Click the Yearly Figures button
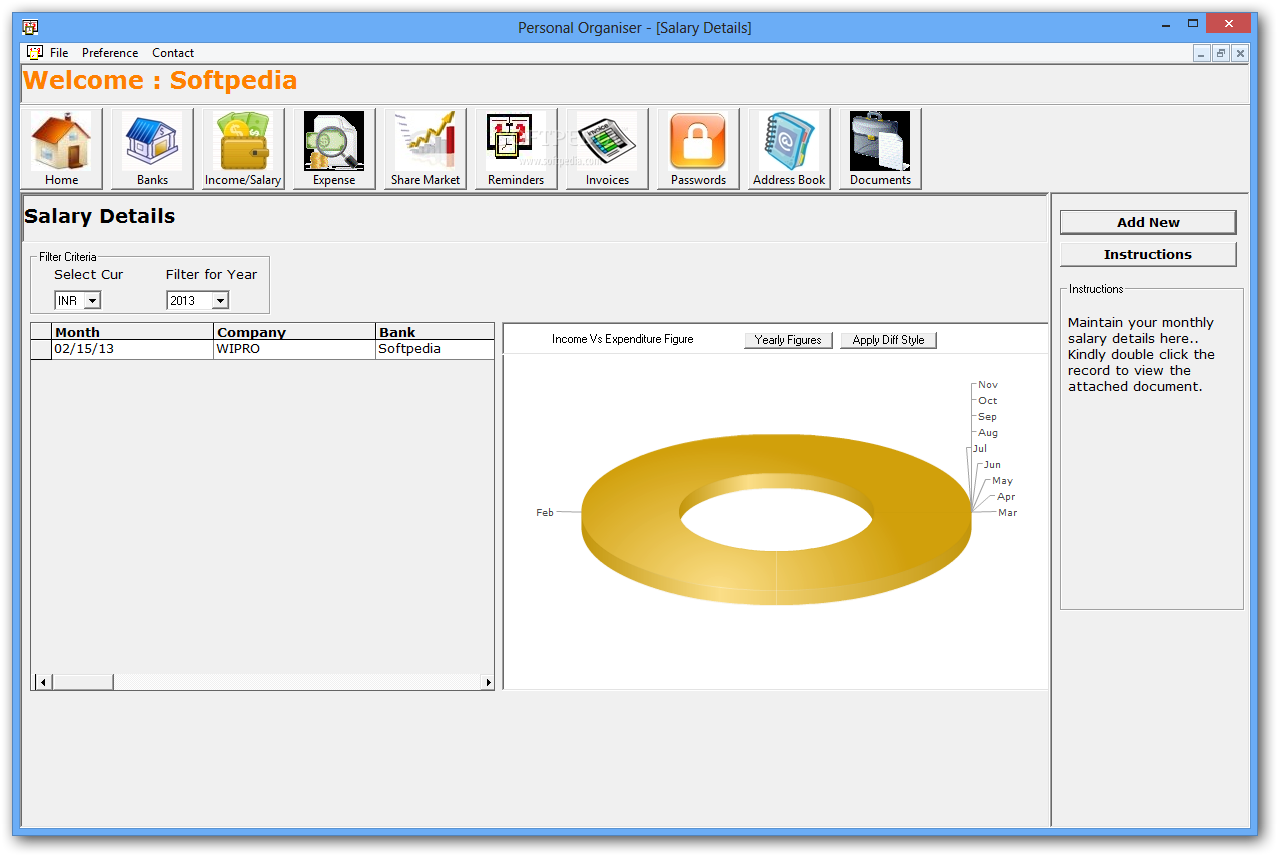This screenshot has height=856, width=1278. (788, 340)
